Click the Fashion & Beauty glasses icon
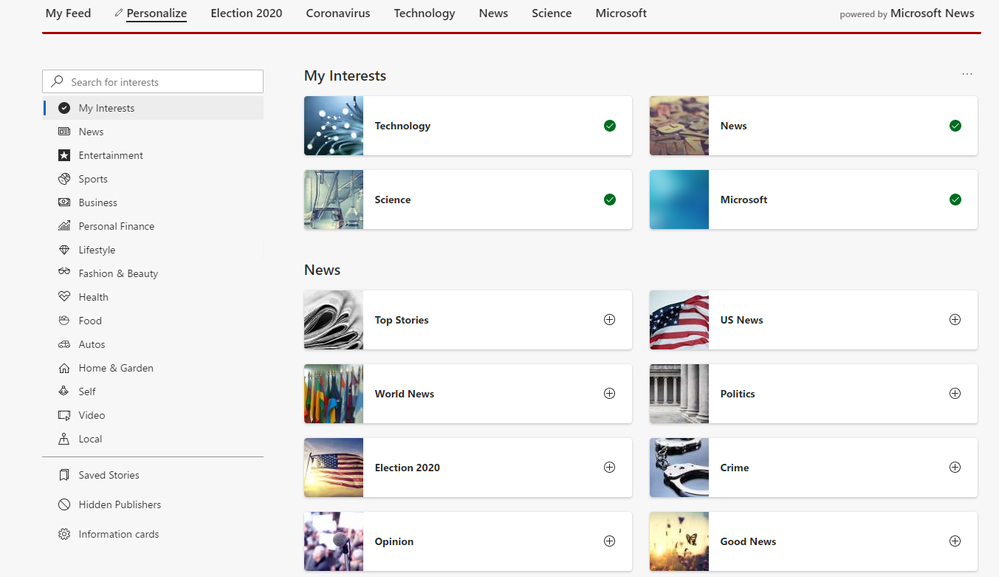The image size is (999, 577). pos(64,272)
